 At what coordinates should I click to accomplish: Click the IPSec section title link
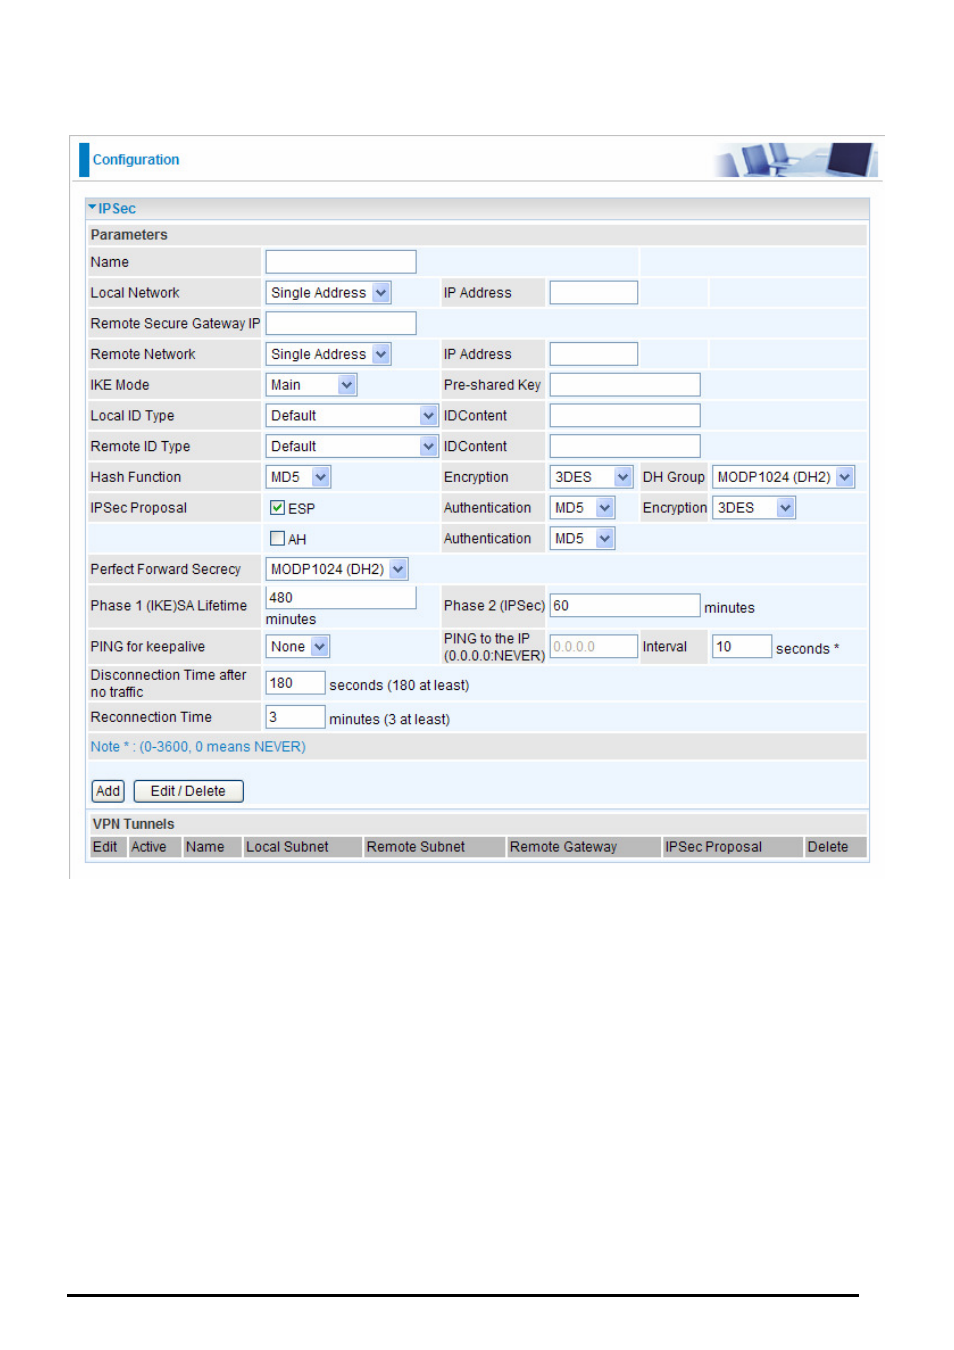(117, 208)
